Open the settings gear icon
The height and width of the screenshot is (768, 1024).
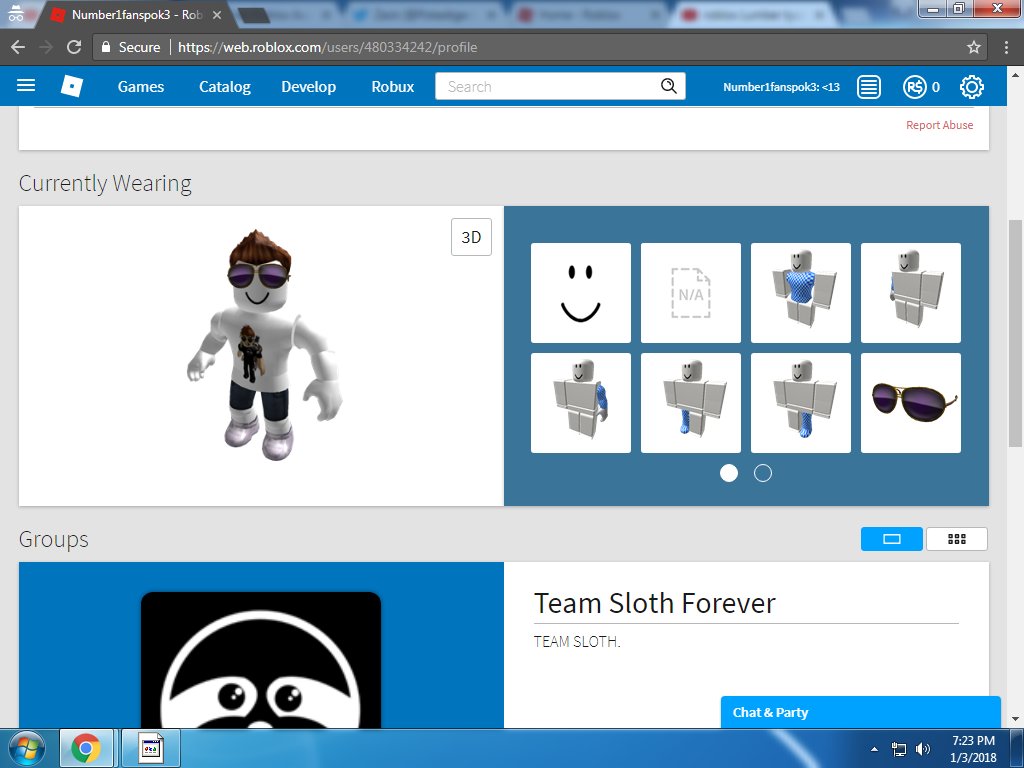pyautogui.click(x=972, y=87)
